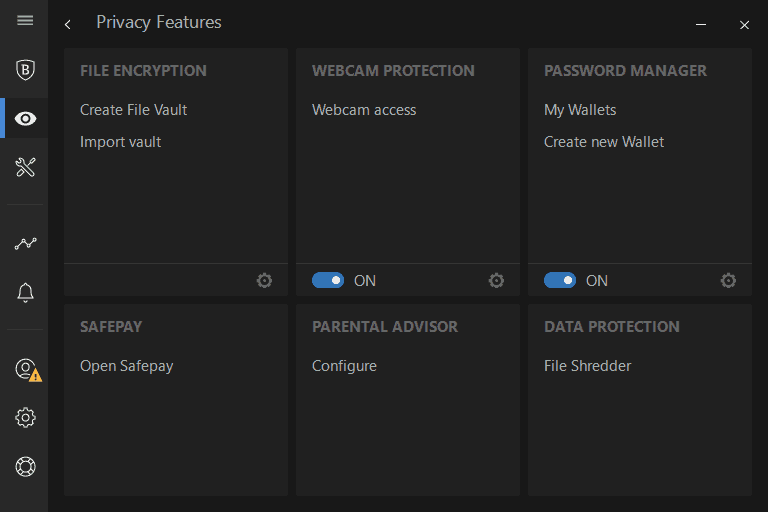768x512 pixels.
Task: Launch Open Safepay
Action: coord(127,366)
